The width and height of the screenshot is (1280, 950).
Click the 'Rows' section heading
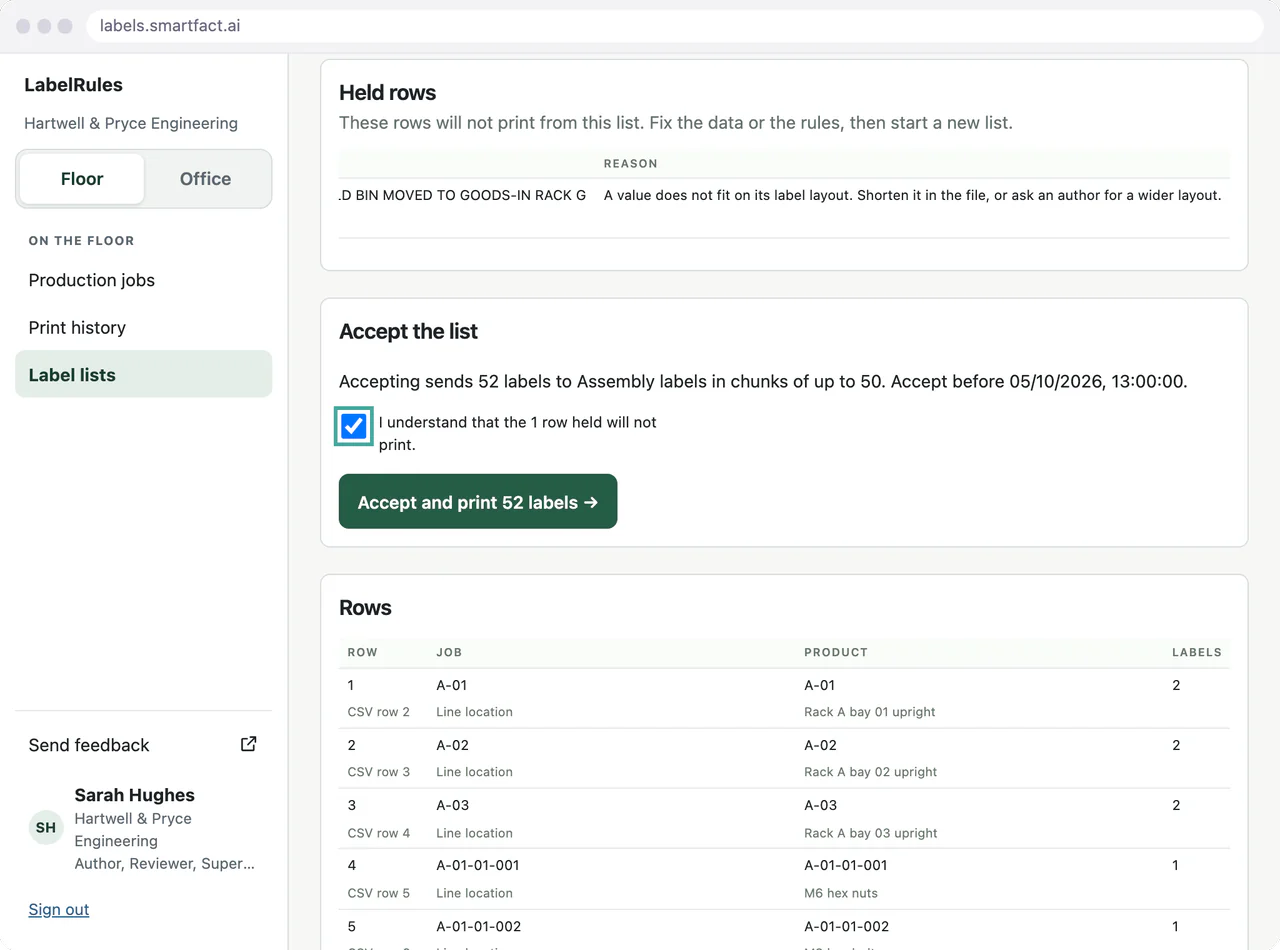[365, 607]
